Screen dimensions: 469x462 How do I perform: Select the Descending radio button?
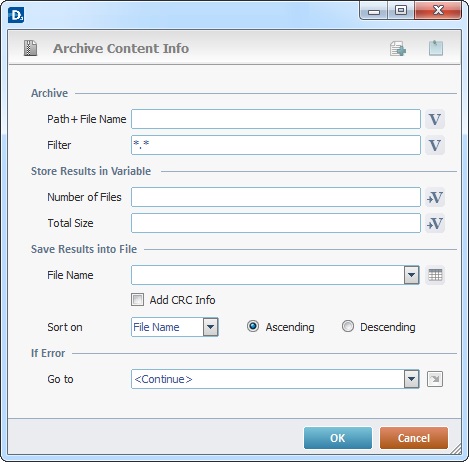coord(348,326)
